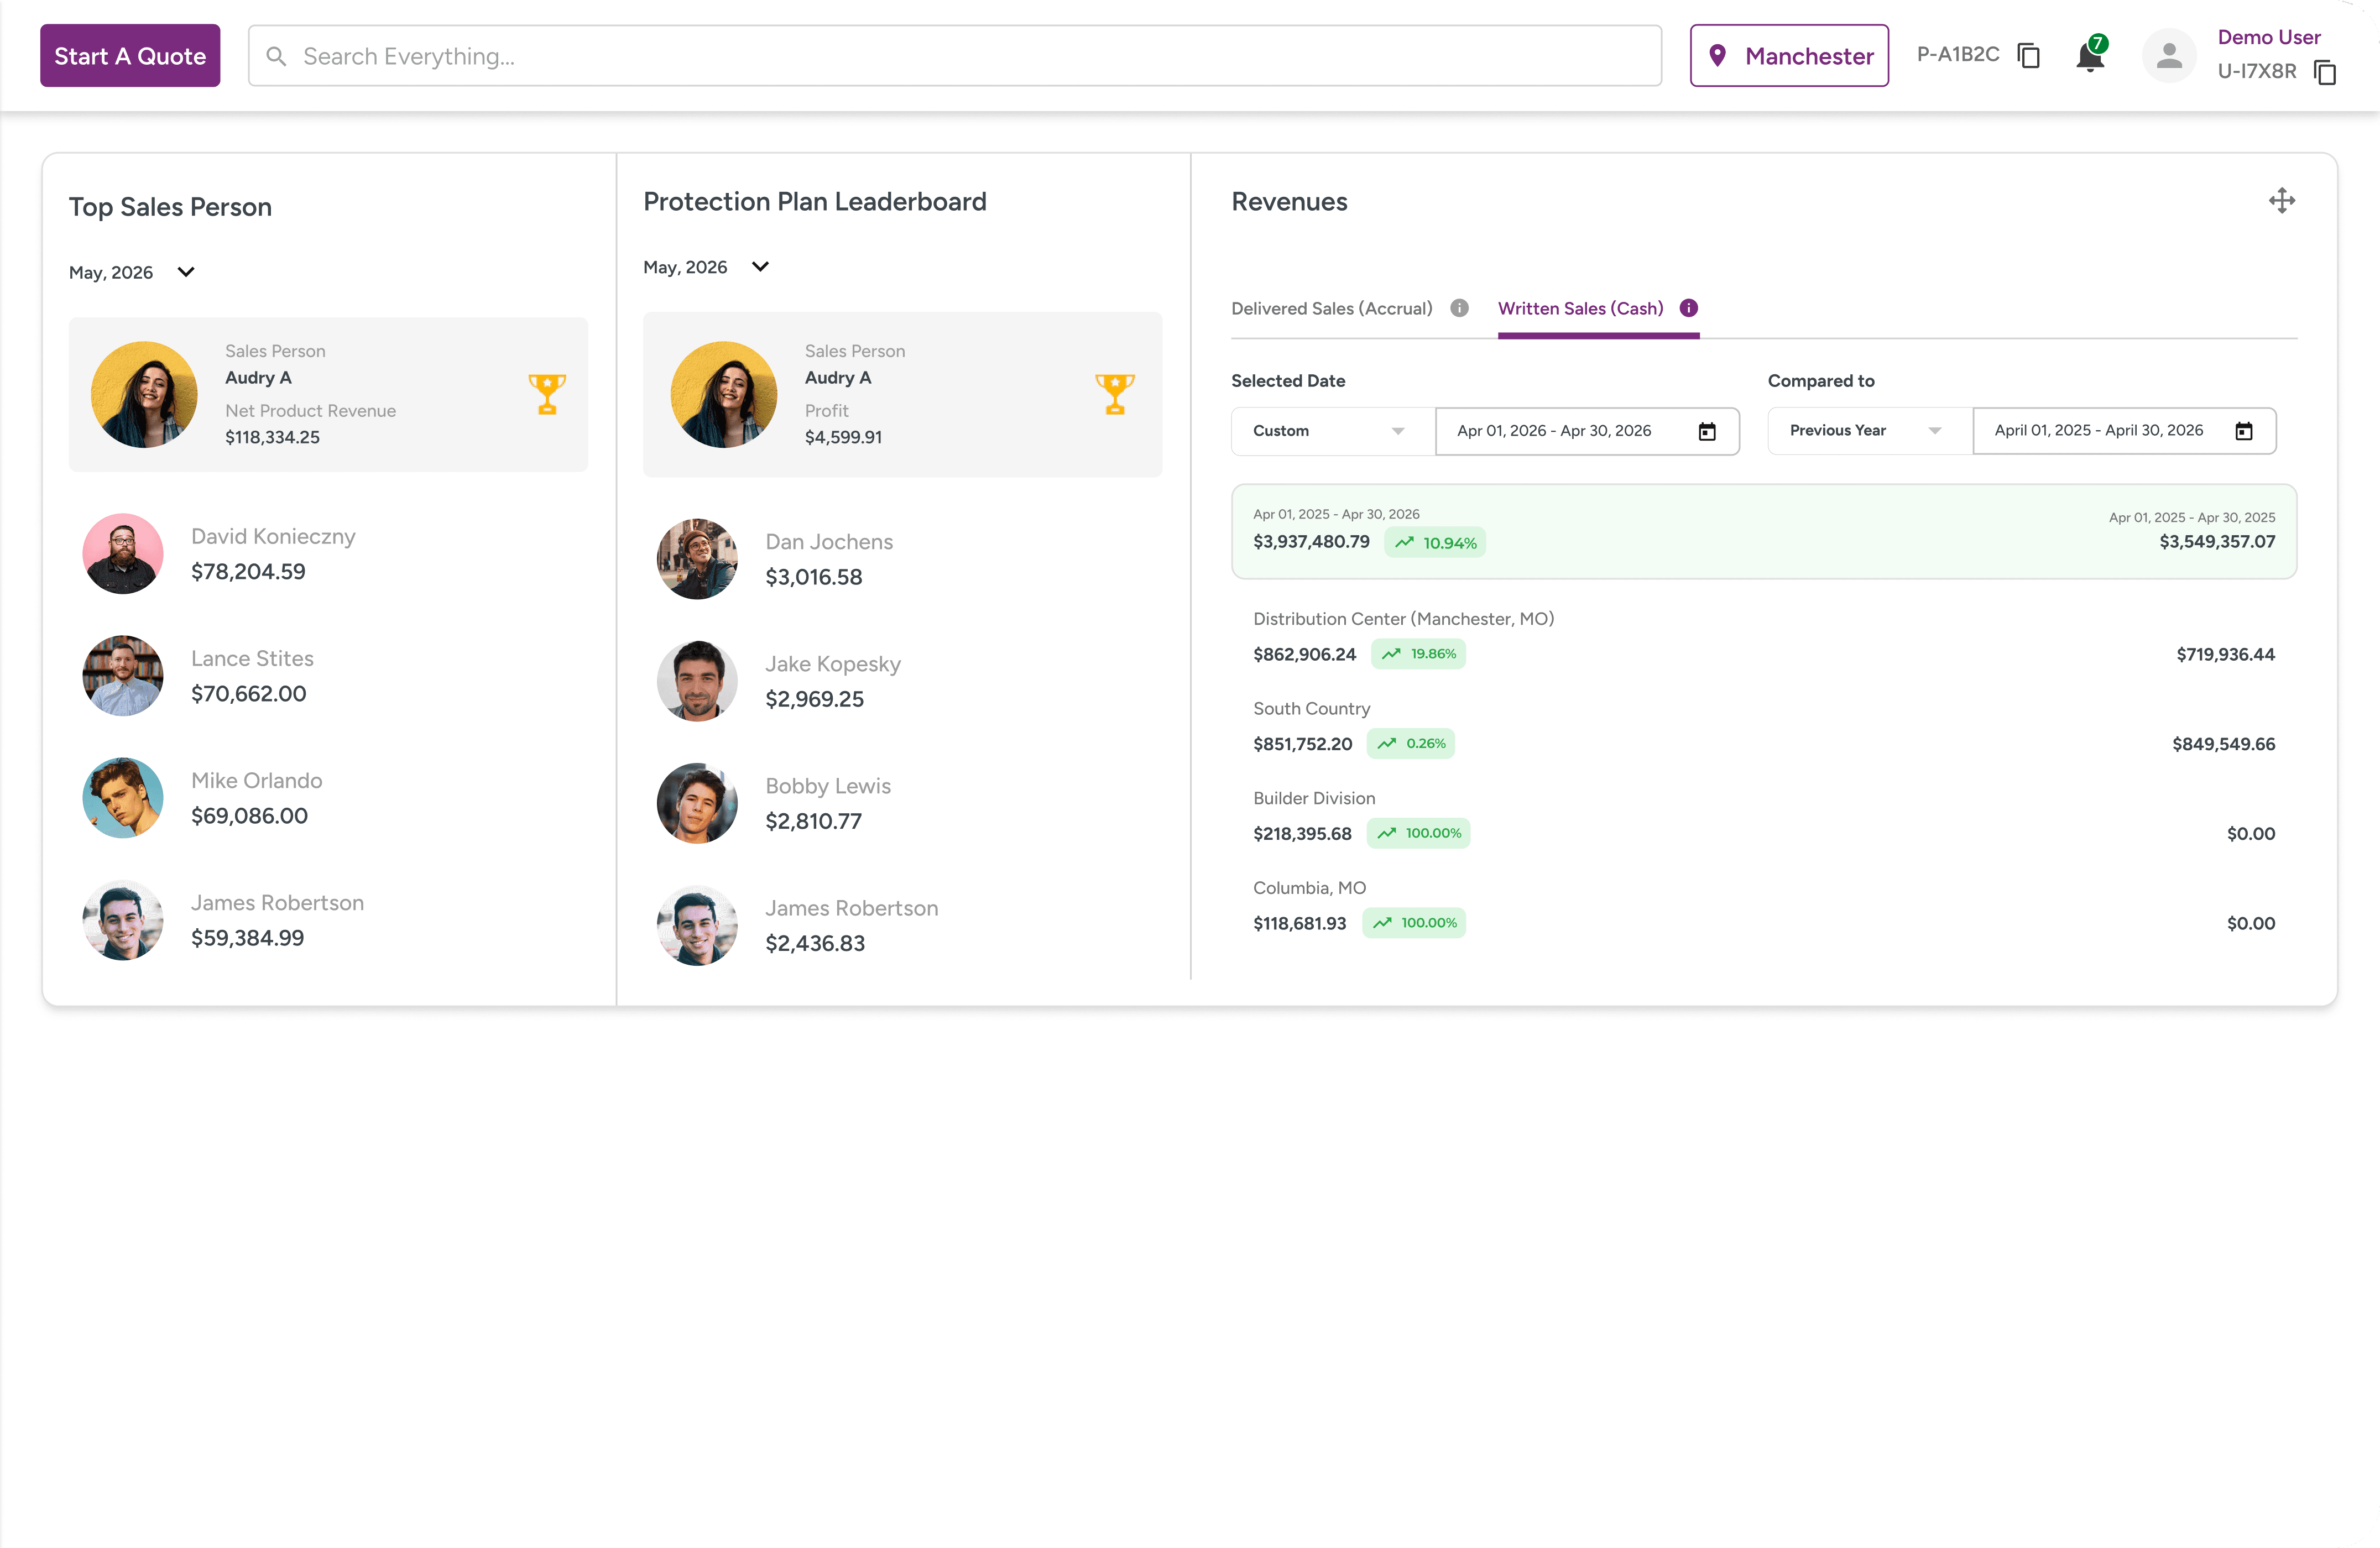The image size is (2380, 1548).
Task: Open calendar for Selected Date
Action: [x=1707, y=431]
